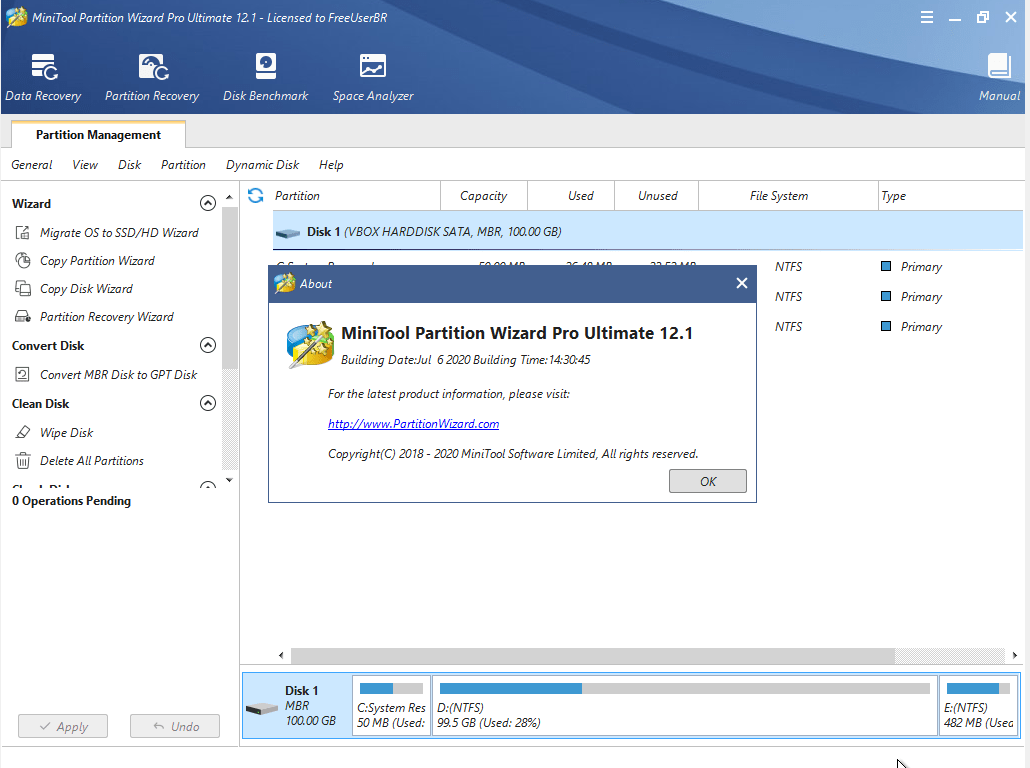
Task: Click Convert MBR Disk to GPT Disk label
Action: click(x=118, y=374)
